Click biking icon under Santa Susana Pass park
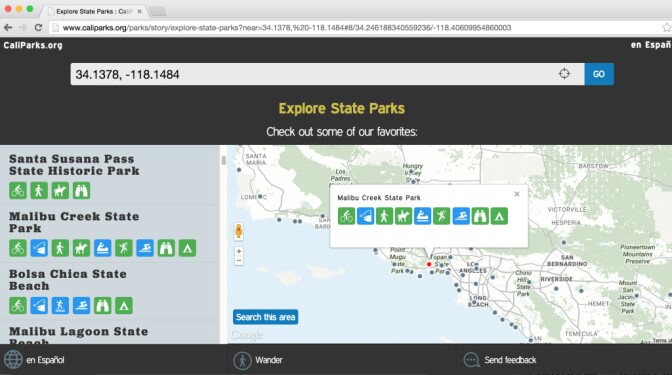The image size is (672, 375). tap(18, 191)
